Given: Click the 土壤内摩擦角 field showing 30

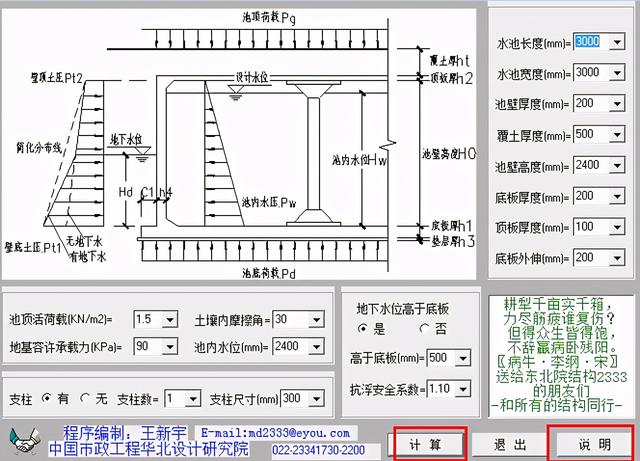Looking at the screenshot, I should pos(291,319).
